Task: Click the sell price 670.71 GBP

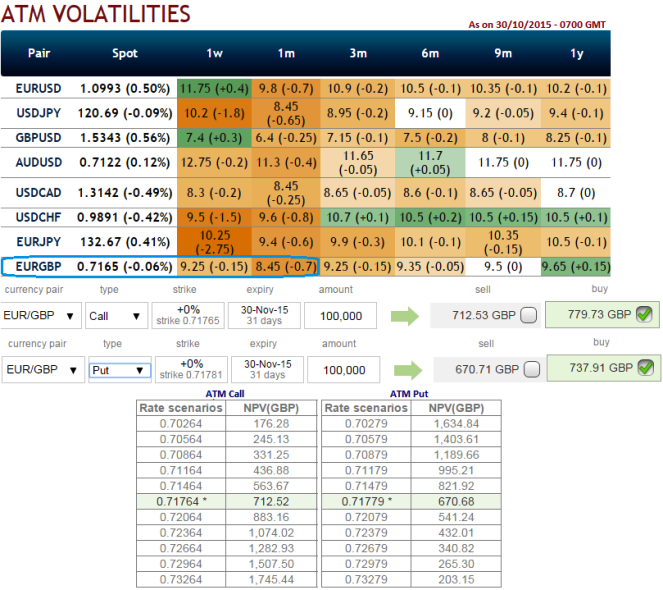Action: pos(487,370)
